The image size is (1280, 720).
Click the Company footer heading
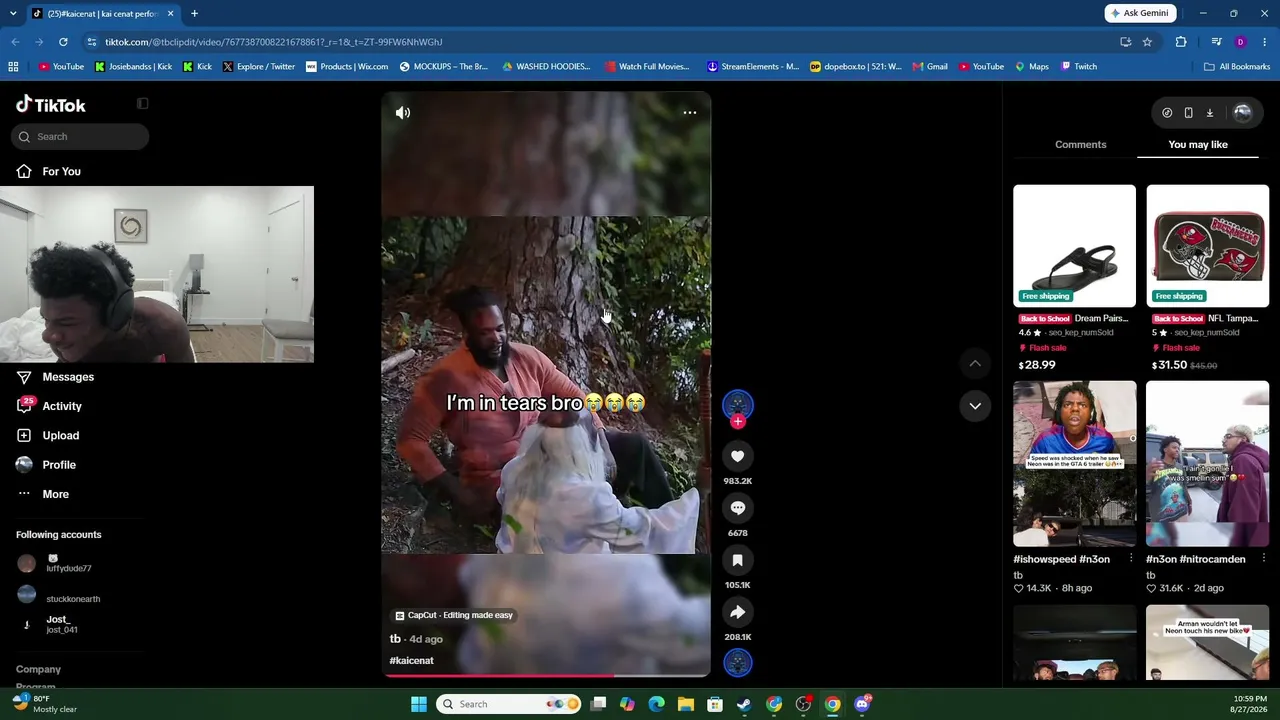point(38,669)
